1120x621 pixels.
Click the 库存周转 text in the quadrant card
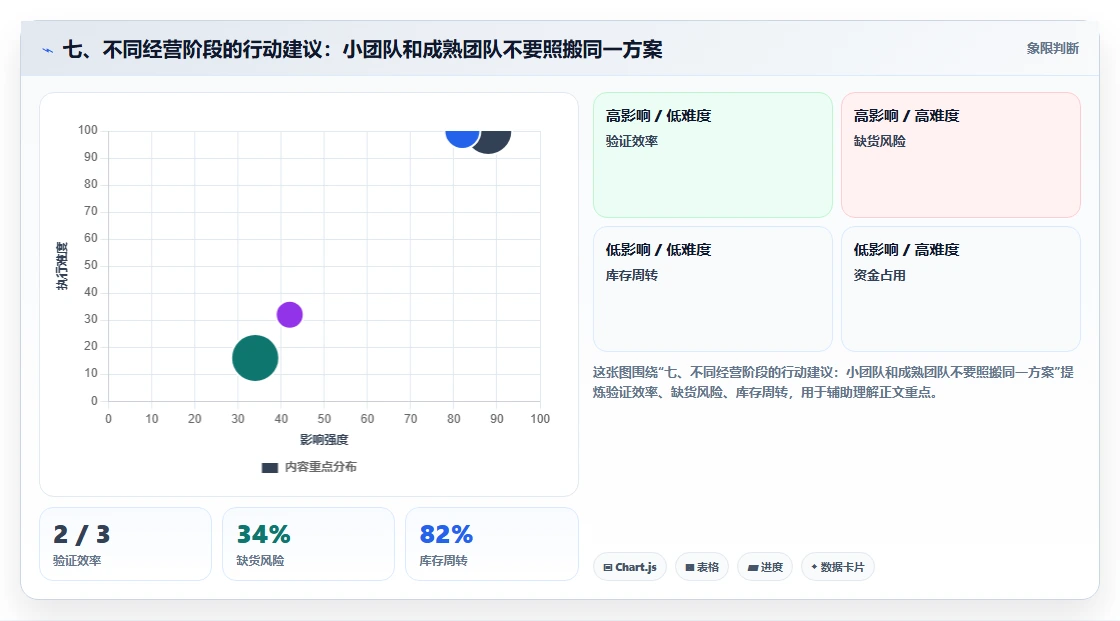coord(631,275)
